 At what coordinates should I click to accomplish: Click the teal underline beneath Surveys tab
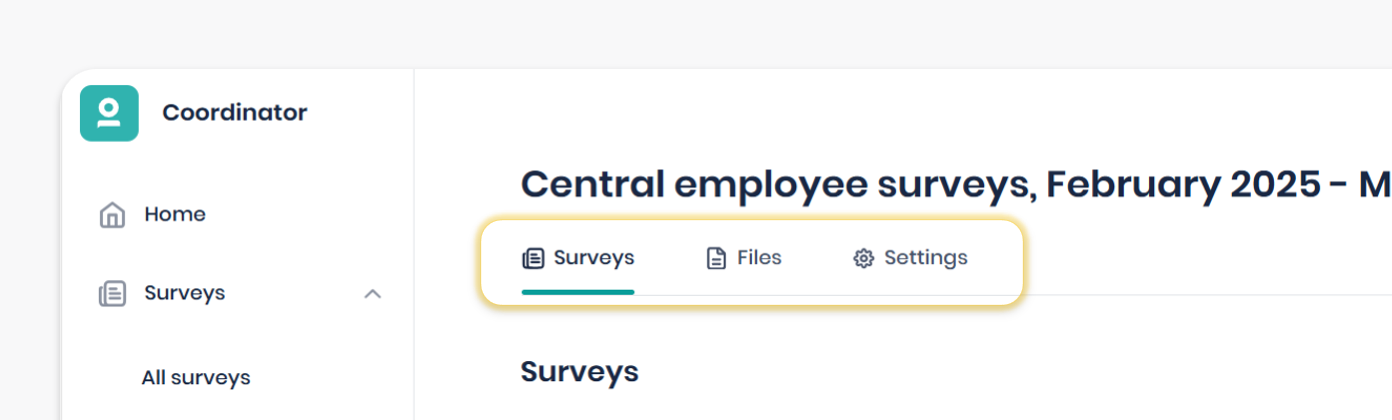click(x=578, y=292)
